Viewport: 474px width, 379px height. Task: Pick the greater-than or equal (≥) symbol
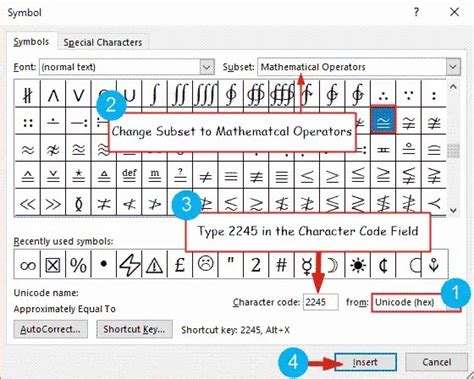(332, 176)
